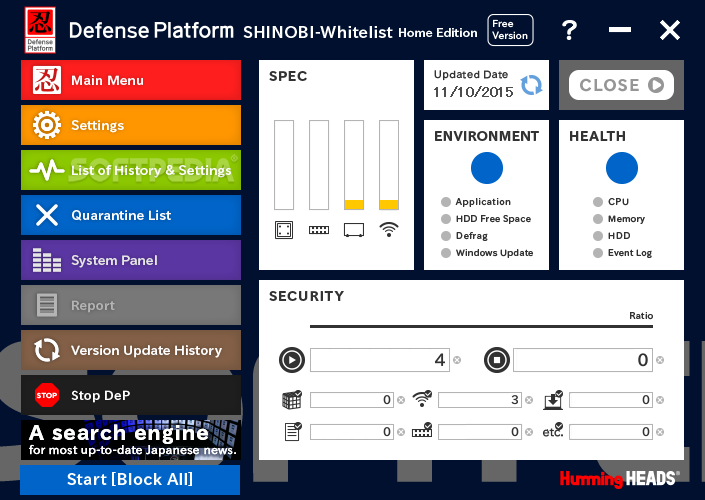Open the System Panel

pyautogui.click(x=131, y=260)
